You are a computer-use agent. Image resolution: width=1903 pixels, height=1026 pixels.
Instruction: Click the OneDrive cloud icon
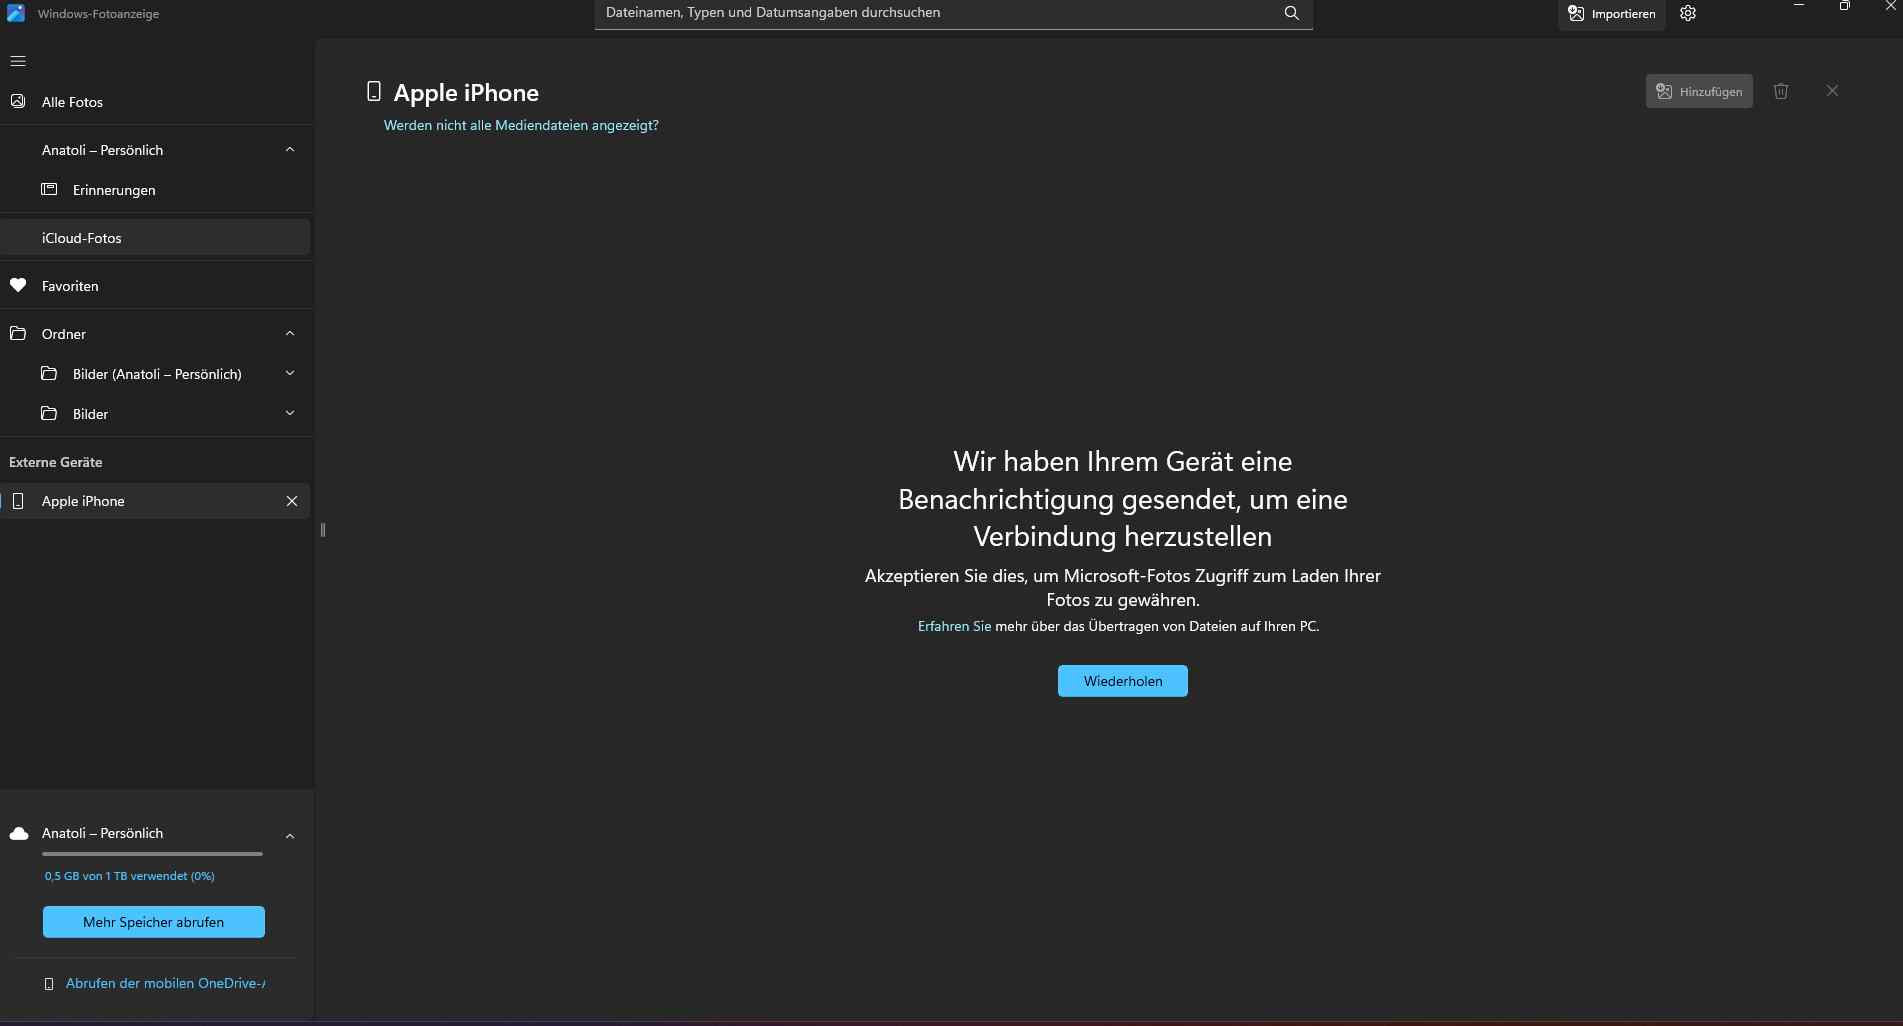(x=19, y=833)
